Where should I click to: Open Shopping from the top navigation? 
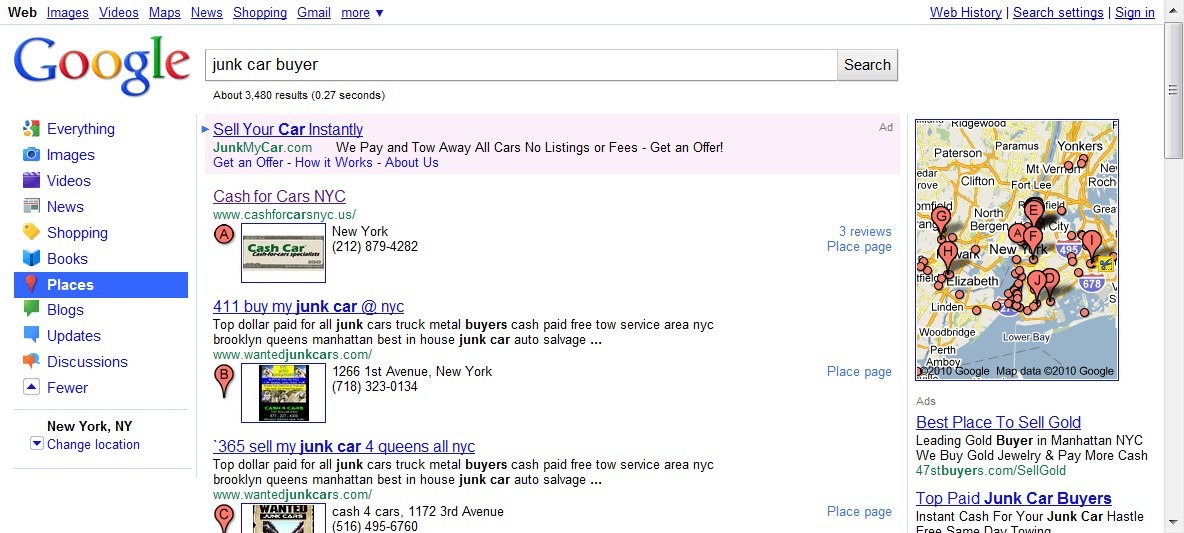pos(260,13)
